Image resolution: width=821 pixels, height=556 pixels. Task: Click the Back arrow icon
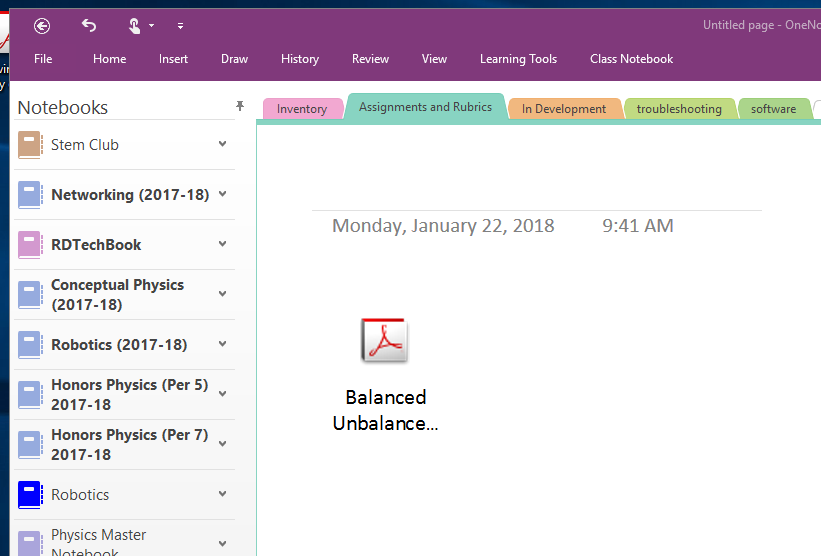pyautogui.click(x=42, y=26)
